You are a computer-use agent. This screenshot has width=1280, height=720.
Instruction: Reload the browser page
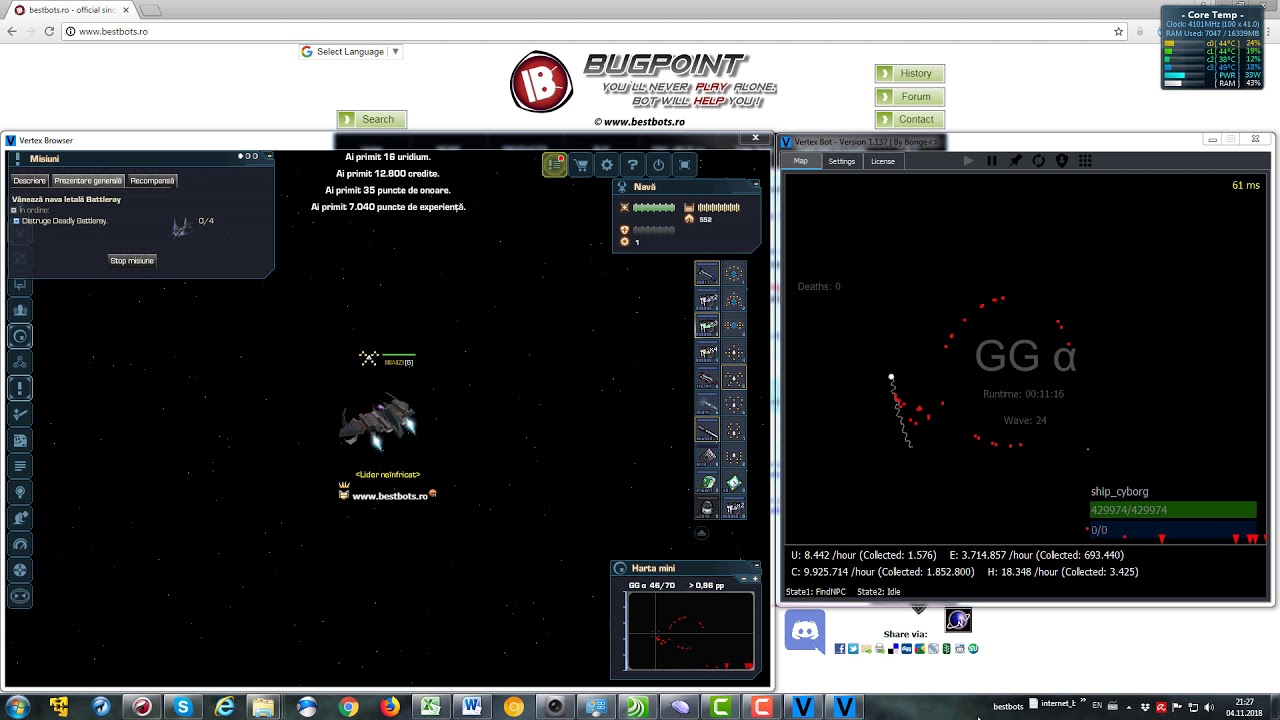[49, 31]
